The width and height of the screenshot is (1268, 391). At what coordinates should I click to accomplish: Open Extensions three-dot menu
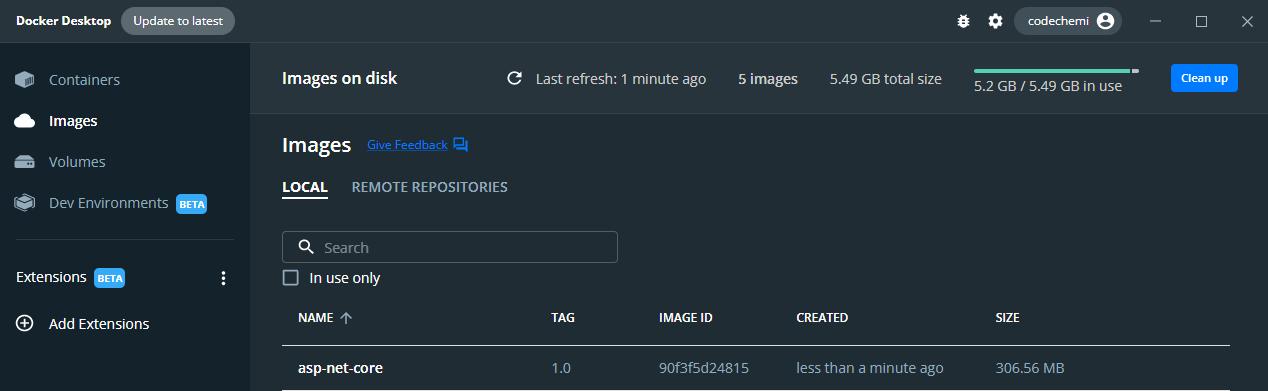223,278
